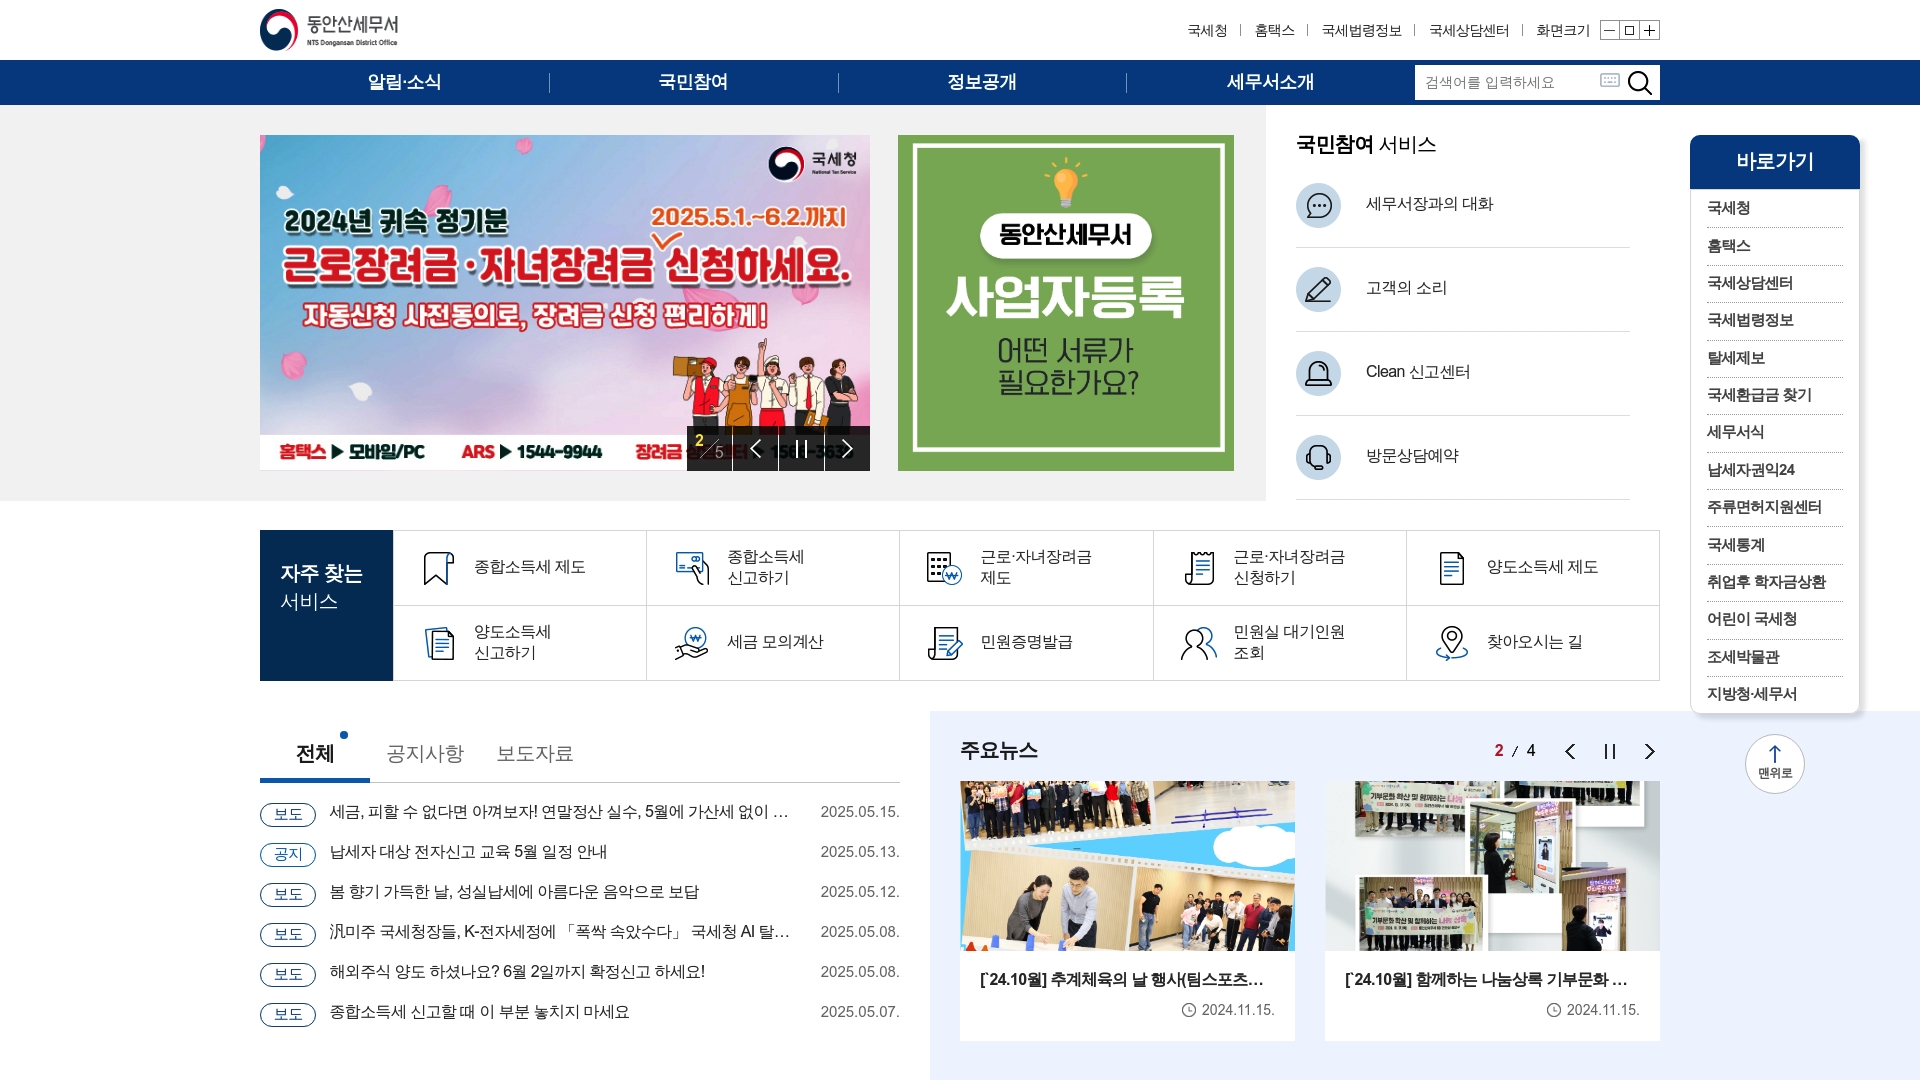Open the 국민참여 menu
Viewport: 1920px width, 1080px height.
(x=693, y=82)
